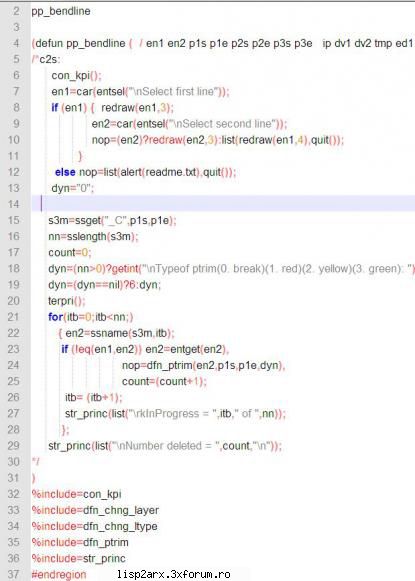Select the %include=con_kpi line
Image resolution: width=415 pixels, height=581 pixels.
click(x=77, y=494)
